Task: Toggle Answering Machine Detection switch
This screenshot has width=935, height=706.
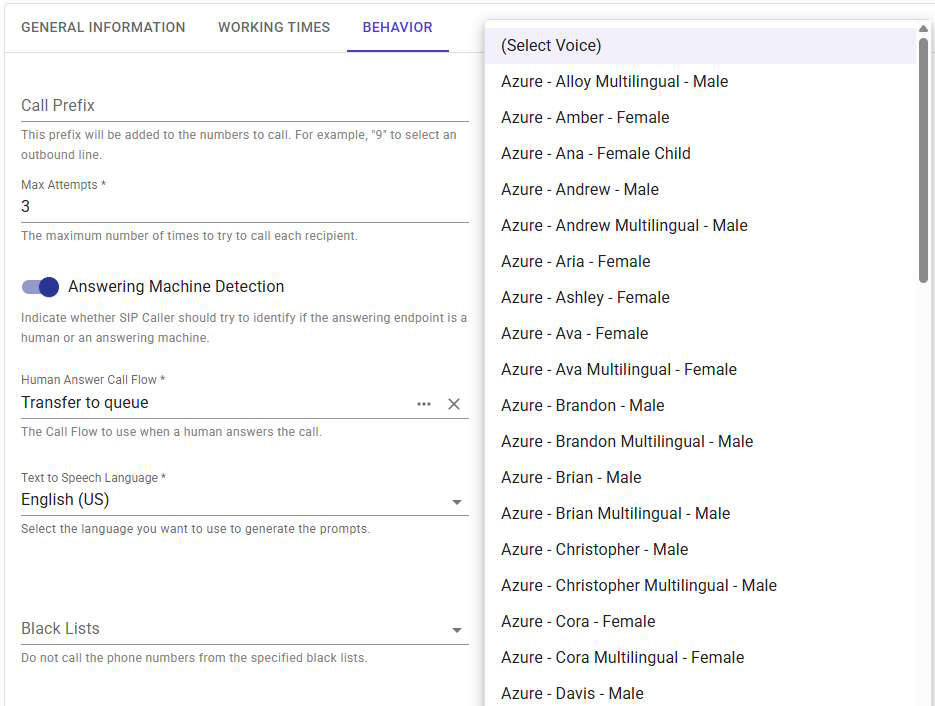Action: (x=41, y=287)
